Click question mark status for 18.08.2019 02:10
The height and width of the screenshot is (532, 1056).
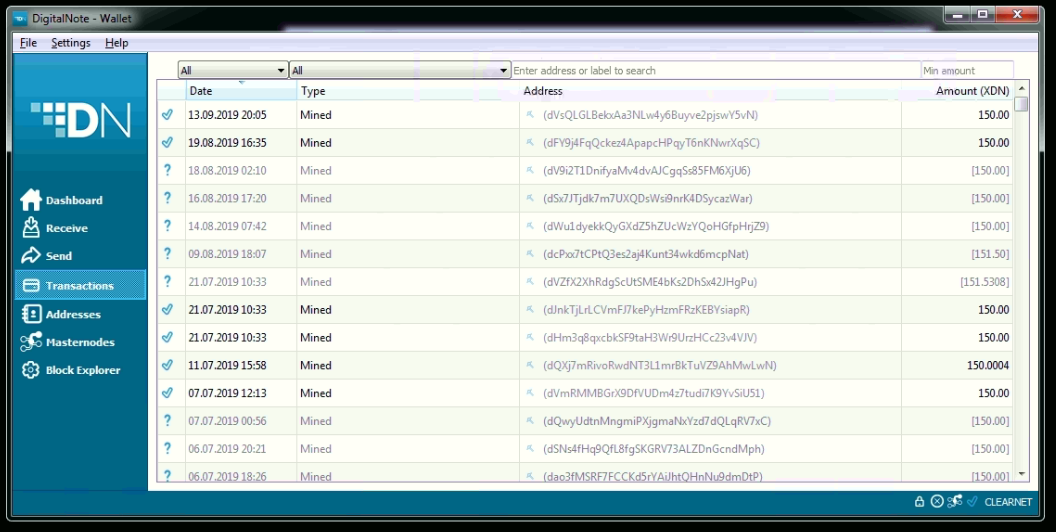click(x=168, y=170)
